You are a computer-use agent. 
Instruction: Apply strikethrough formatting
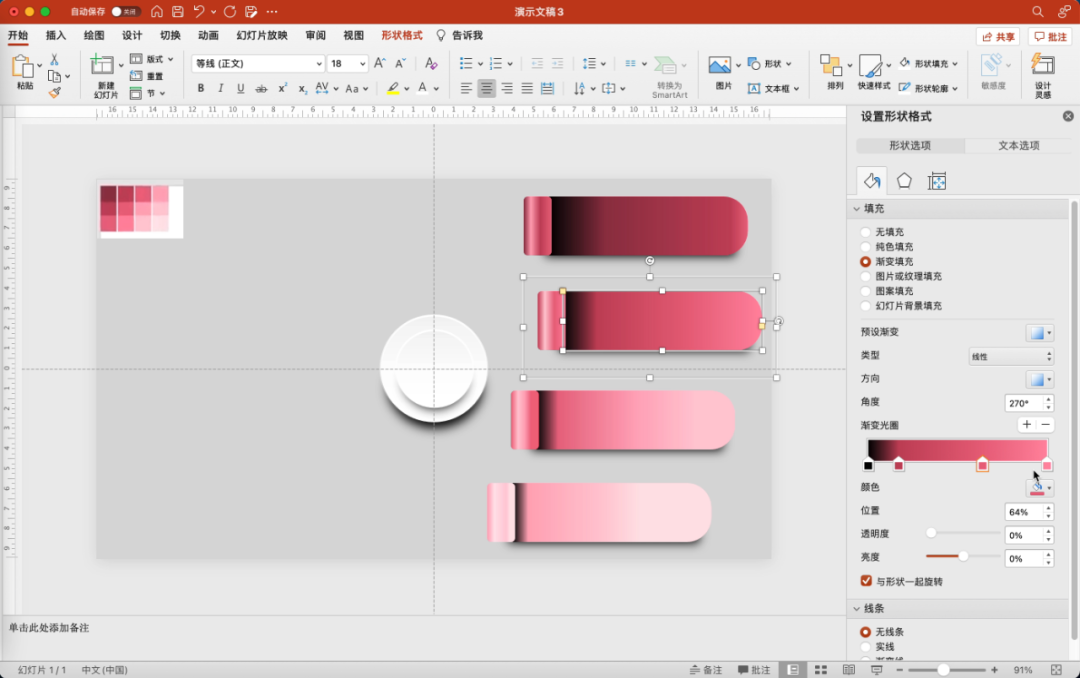(261, 88)
